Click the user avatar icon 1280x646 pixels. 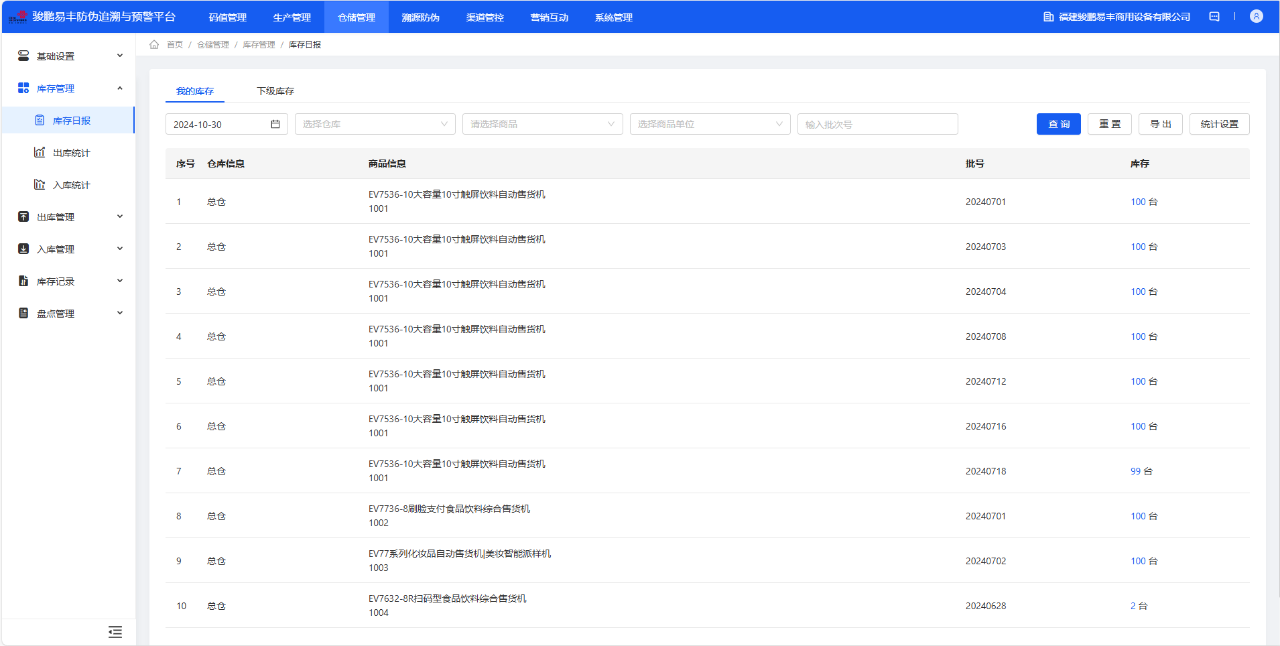(1256, 17)
